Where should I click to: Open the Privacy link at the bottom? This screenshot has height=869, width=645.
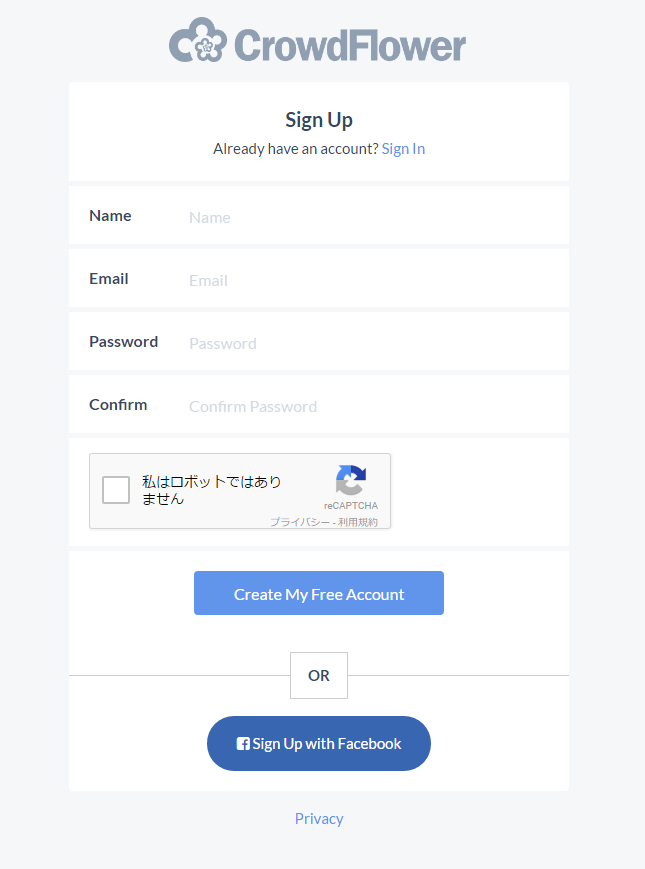(x=319, y=819)
